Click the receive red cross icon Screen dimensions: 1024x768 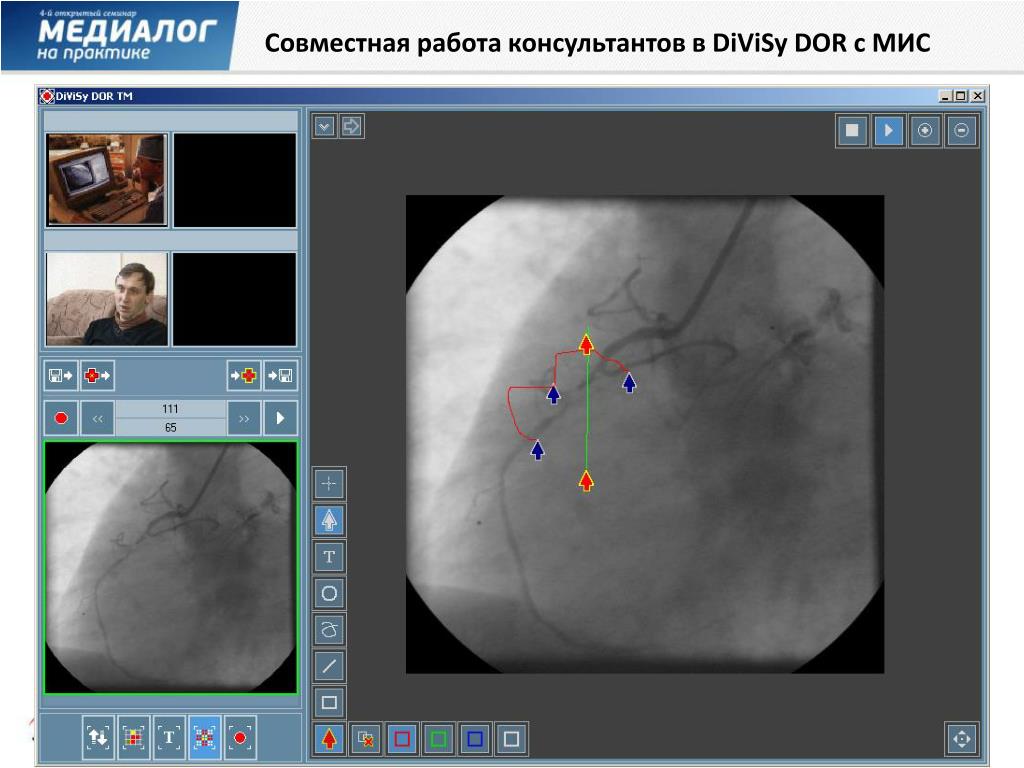point(244,376)
